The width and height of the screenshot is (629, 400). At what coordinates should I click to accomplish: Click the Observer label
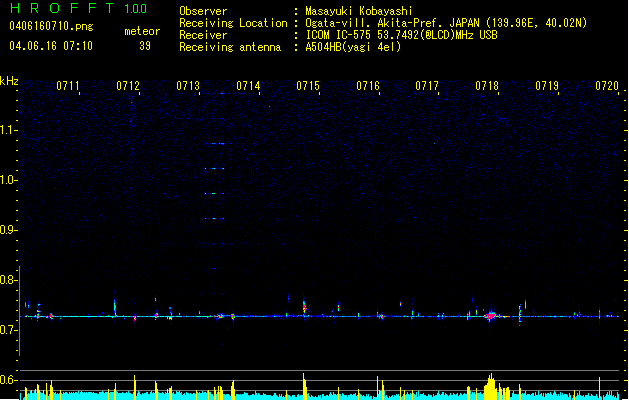(x=203, y=11)
